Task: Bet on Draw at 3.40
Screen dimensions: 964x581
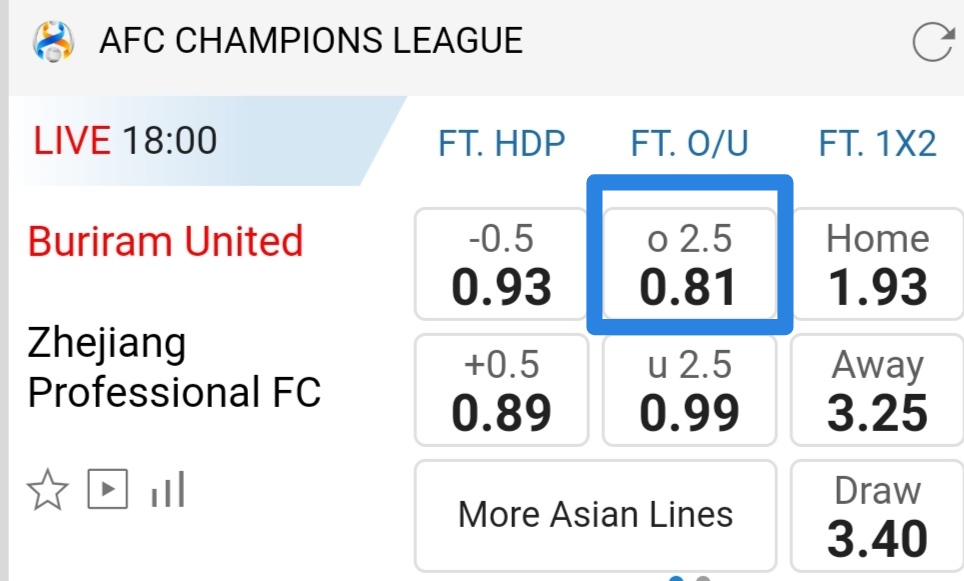Action: coord(877,516)
